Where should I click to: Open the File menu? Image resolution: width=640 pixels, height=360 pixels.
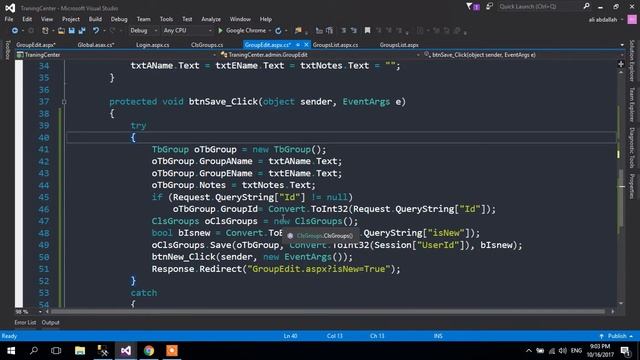(9, 19)
